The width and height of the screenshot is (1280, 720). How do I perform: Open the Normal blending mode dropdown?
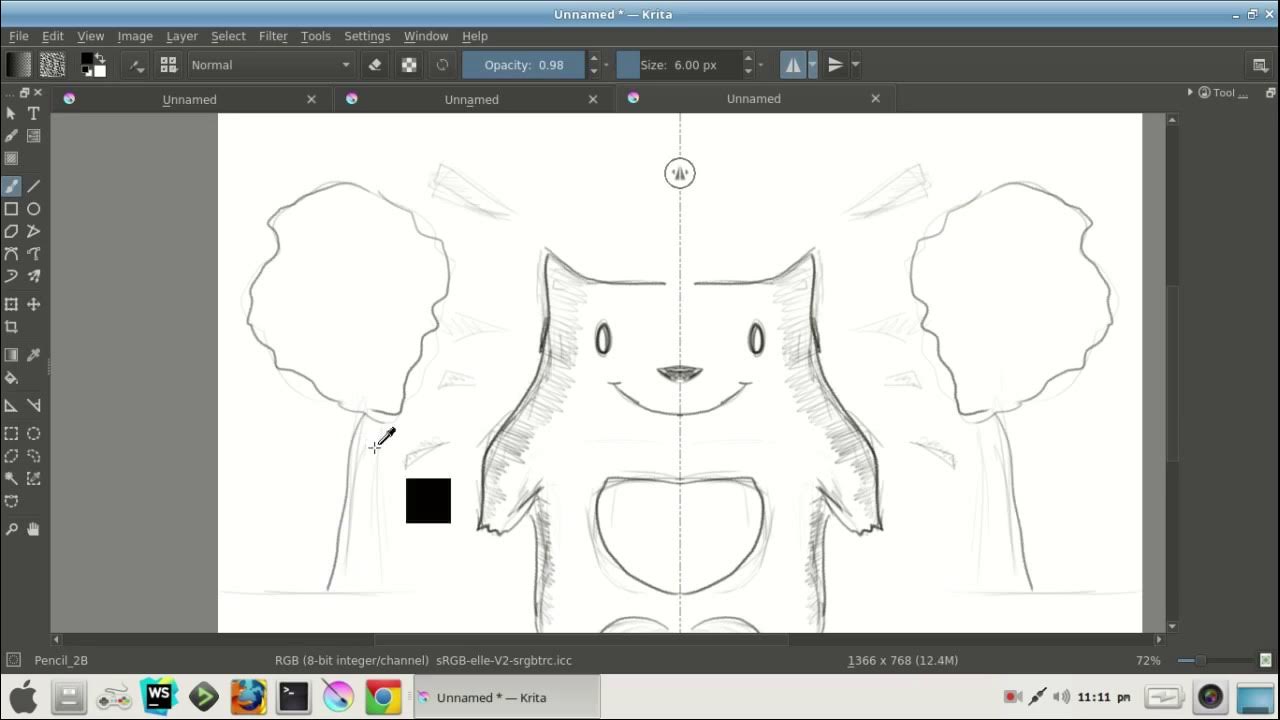271,65
